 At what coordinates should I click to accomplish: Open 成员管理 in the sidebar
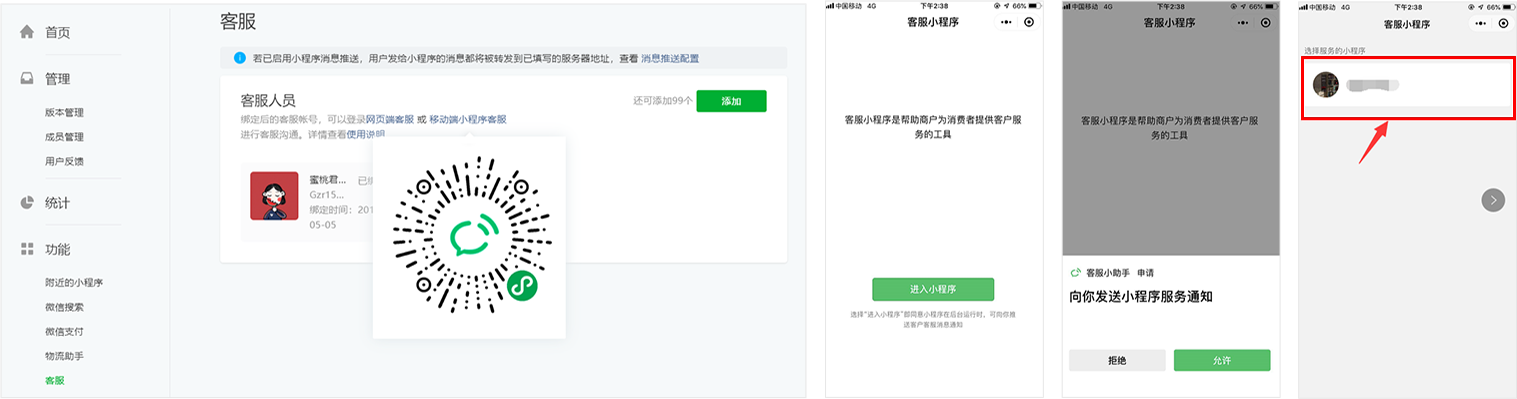pyautogui.click(x=64, y=137)
